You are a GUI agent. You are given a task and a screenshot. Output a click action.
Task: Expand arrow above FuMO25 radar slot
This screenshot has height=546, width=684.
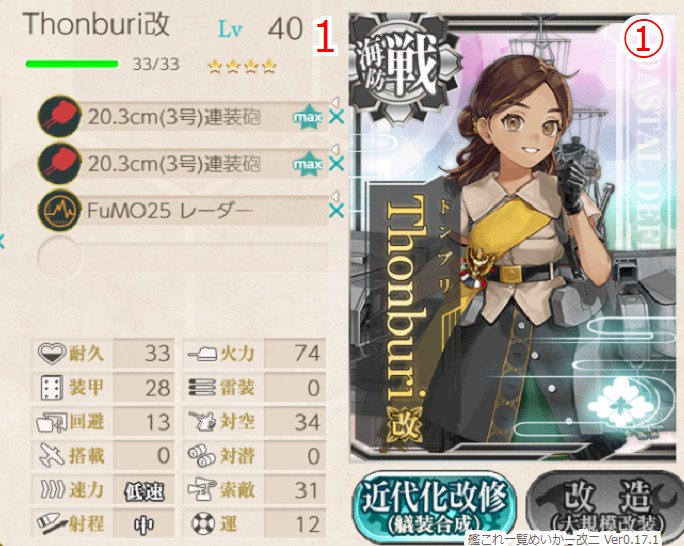(x=335, y=196)
